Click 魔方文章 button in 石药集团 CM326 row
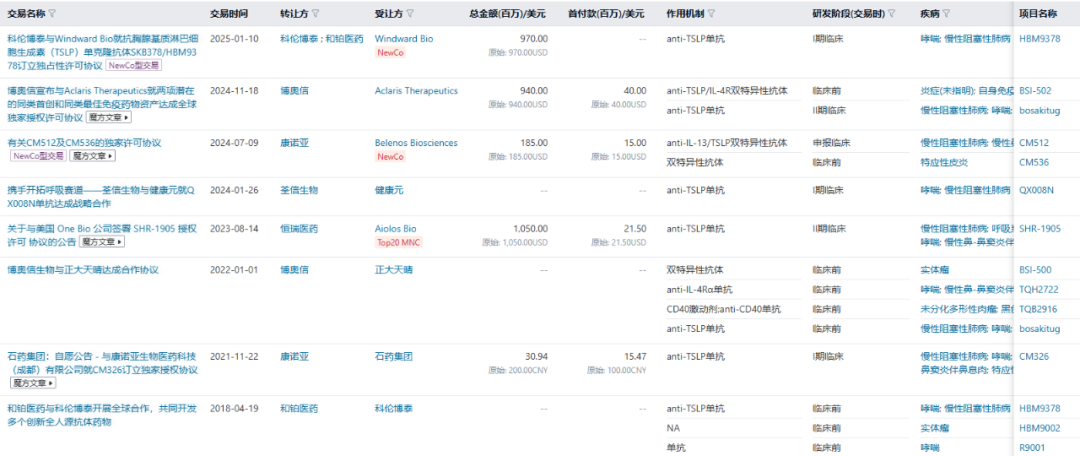The height and width of the screenshot is (456, 1080). 32,383
